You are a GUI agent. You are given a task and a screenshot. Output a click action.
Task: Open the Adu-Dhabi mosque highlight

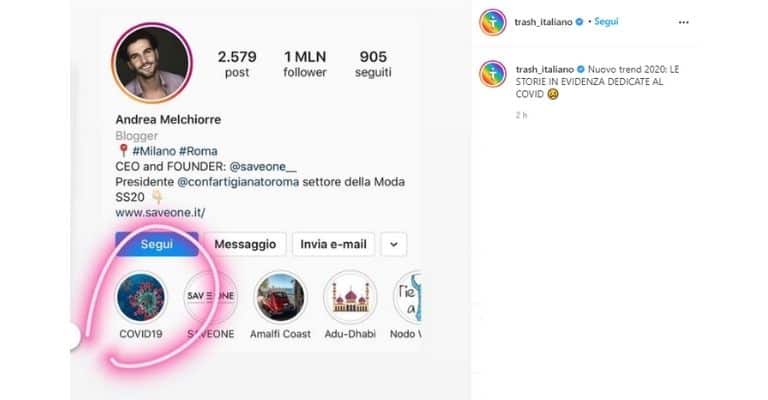[350, 297]
